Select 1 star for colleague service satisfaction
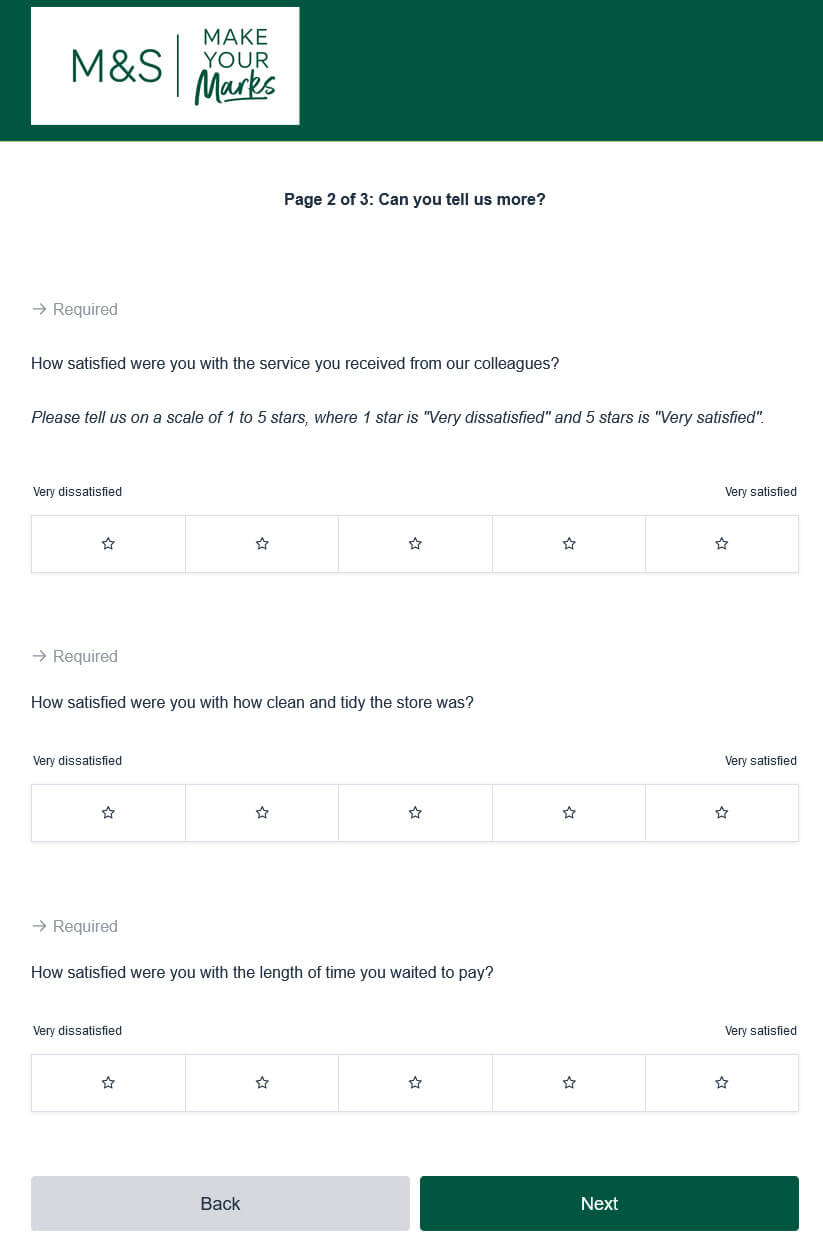 pyautogui.click(x=108, y=543)
